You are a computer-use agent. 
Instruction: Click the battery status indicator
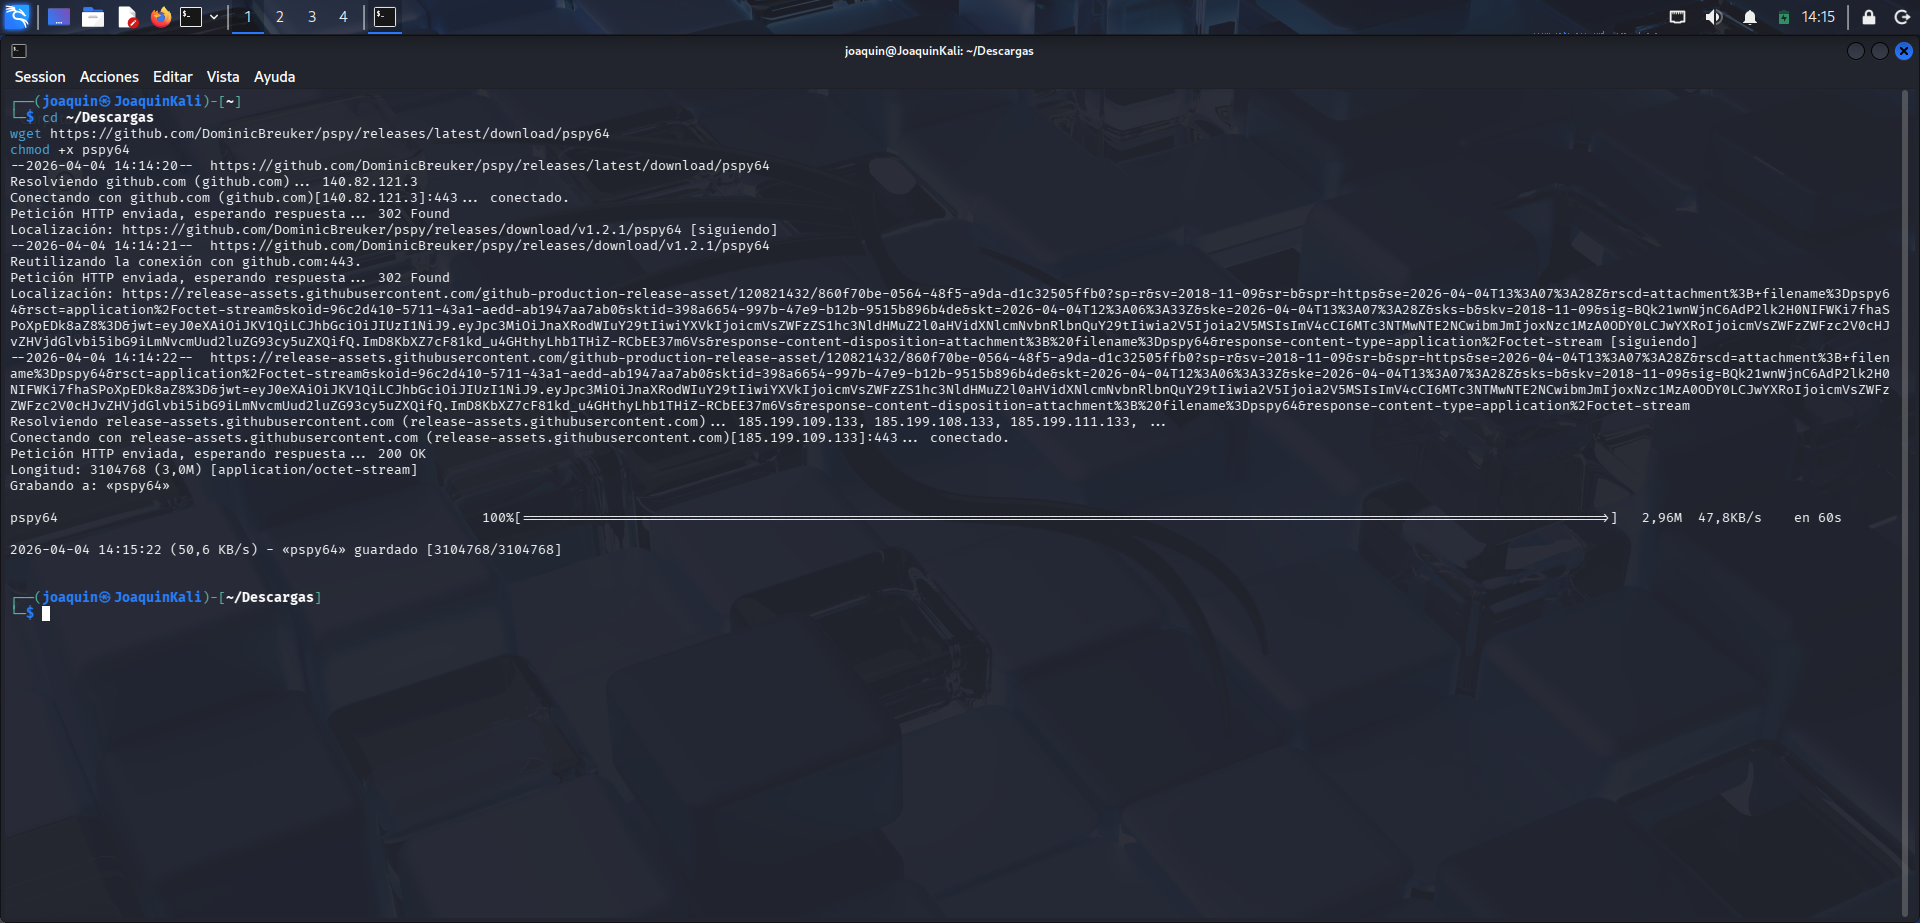point(1784,17)
